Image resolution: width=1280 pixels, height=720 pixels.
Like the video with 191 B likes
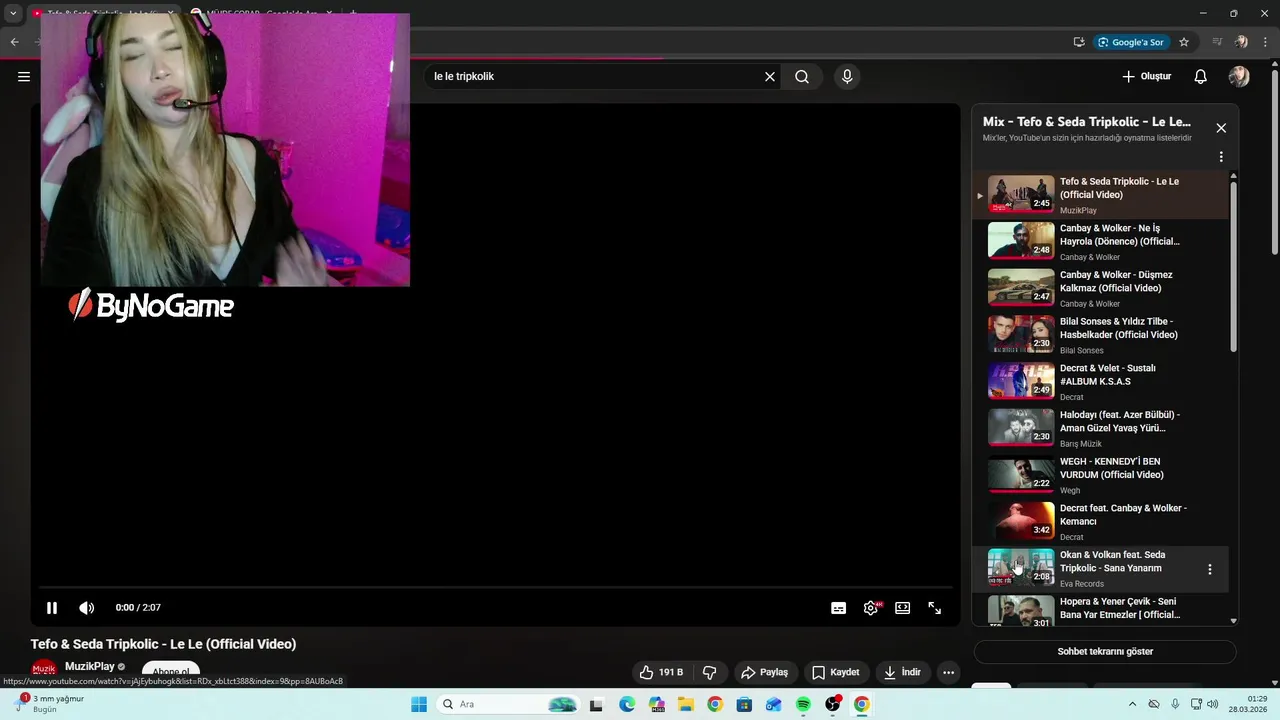[661, 672]
